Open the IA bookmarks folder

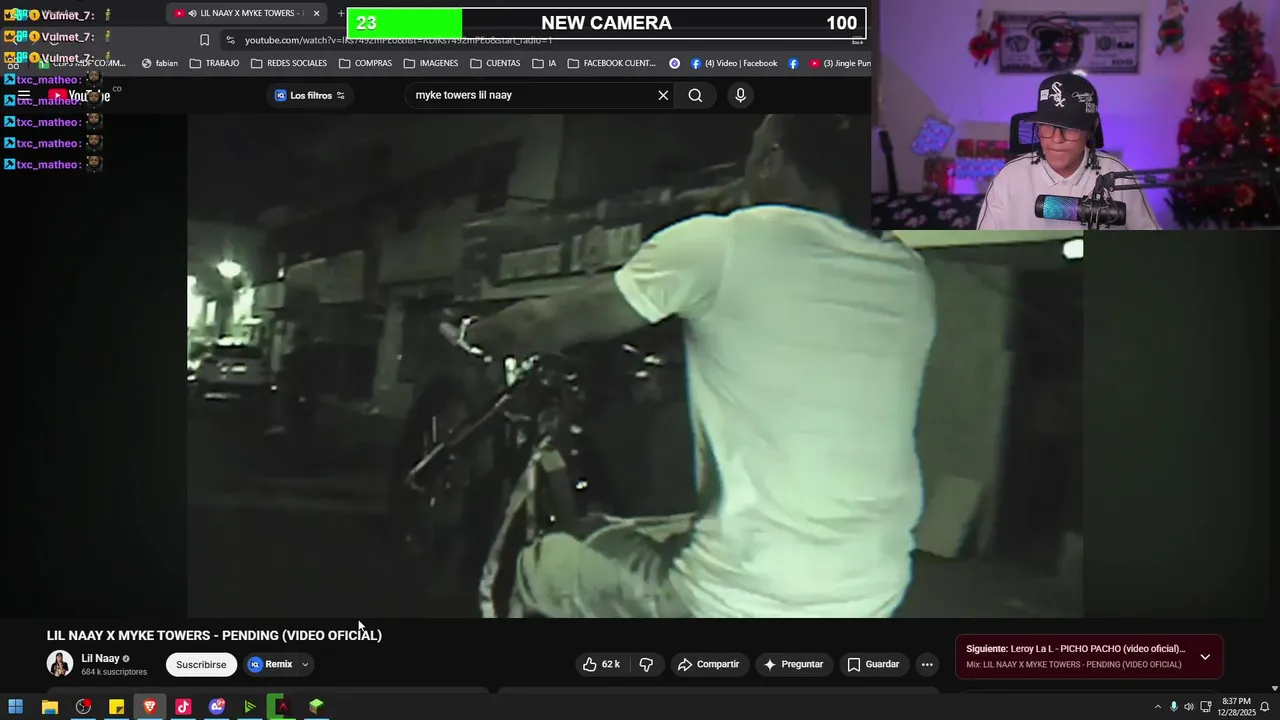point(544,63)
